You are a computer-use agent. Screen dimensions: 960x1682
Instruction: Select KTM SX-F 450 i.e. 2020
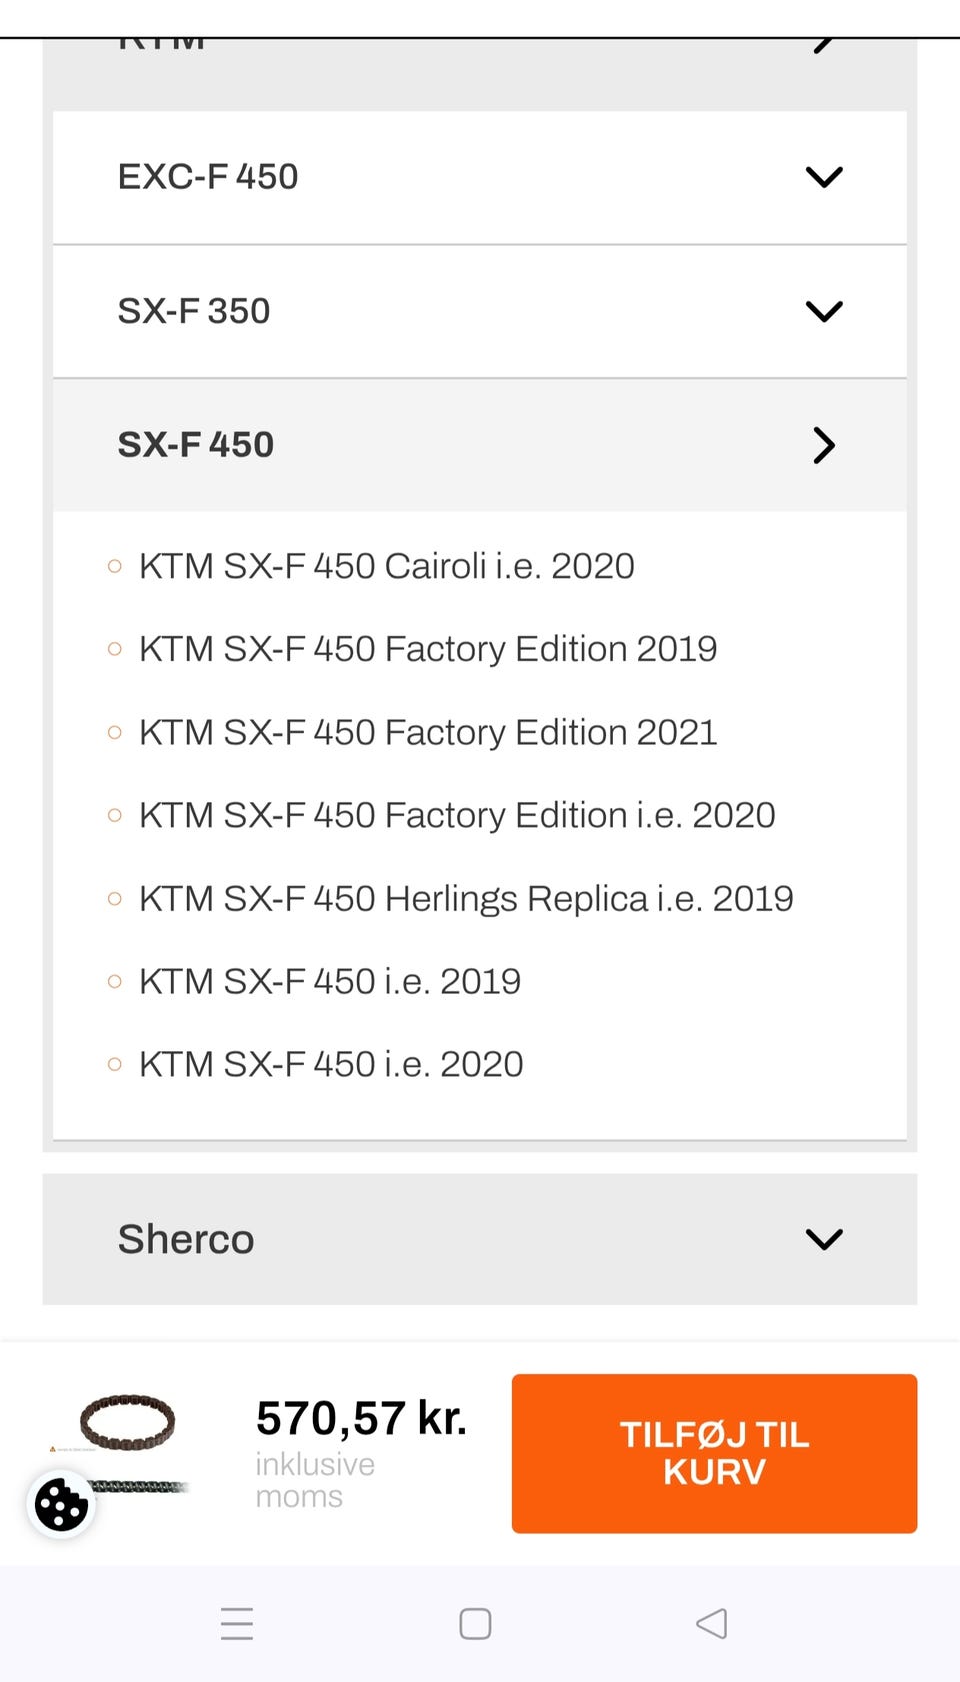tap(331, 1064)
